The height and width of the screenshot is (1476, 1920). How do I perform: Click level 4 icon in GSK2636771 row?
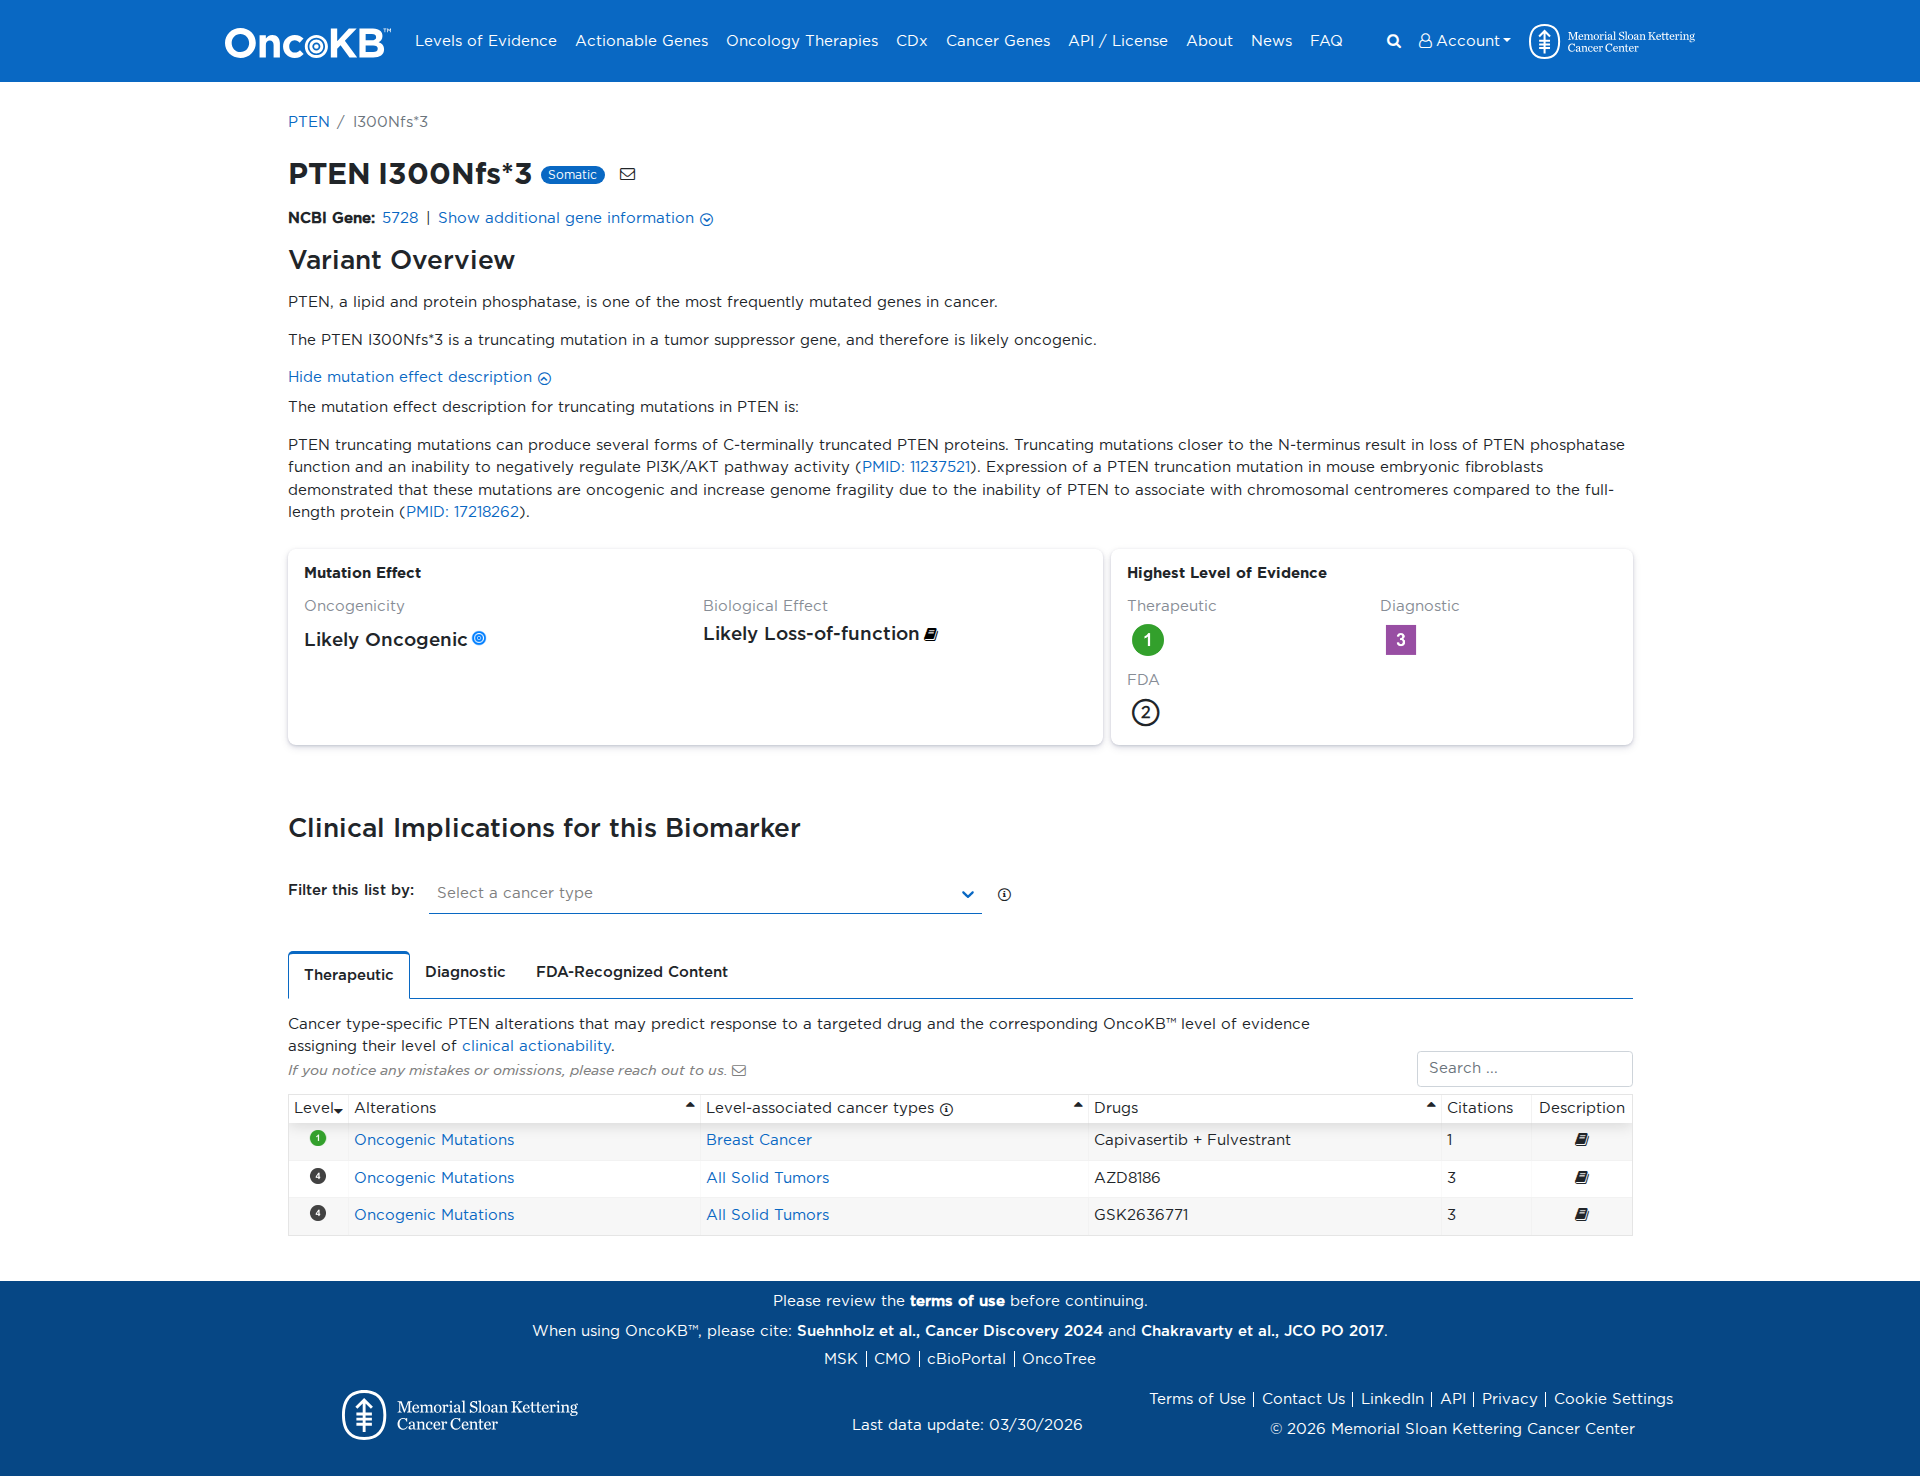pos(318,1213)
